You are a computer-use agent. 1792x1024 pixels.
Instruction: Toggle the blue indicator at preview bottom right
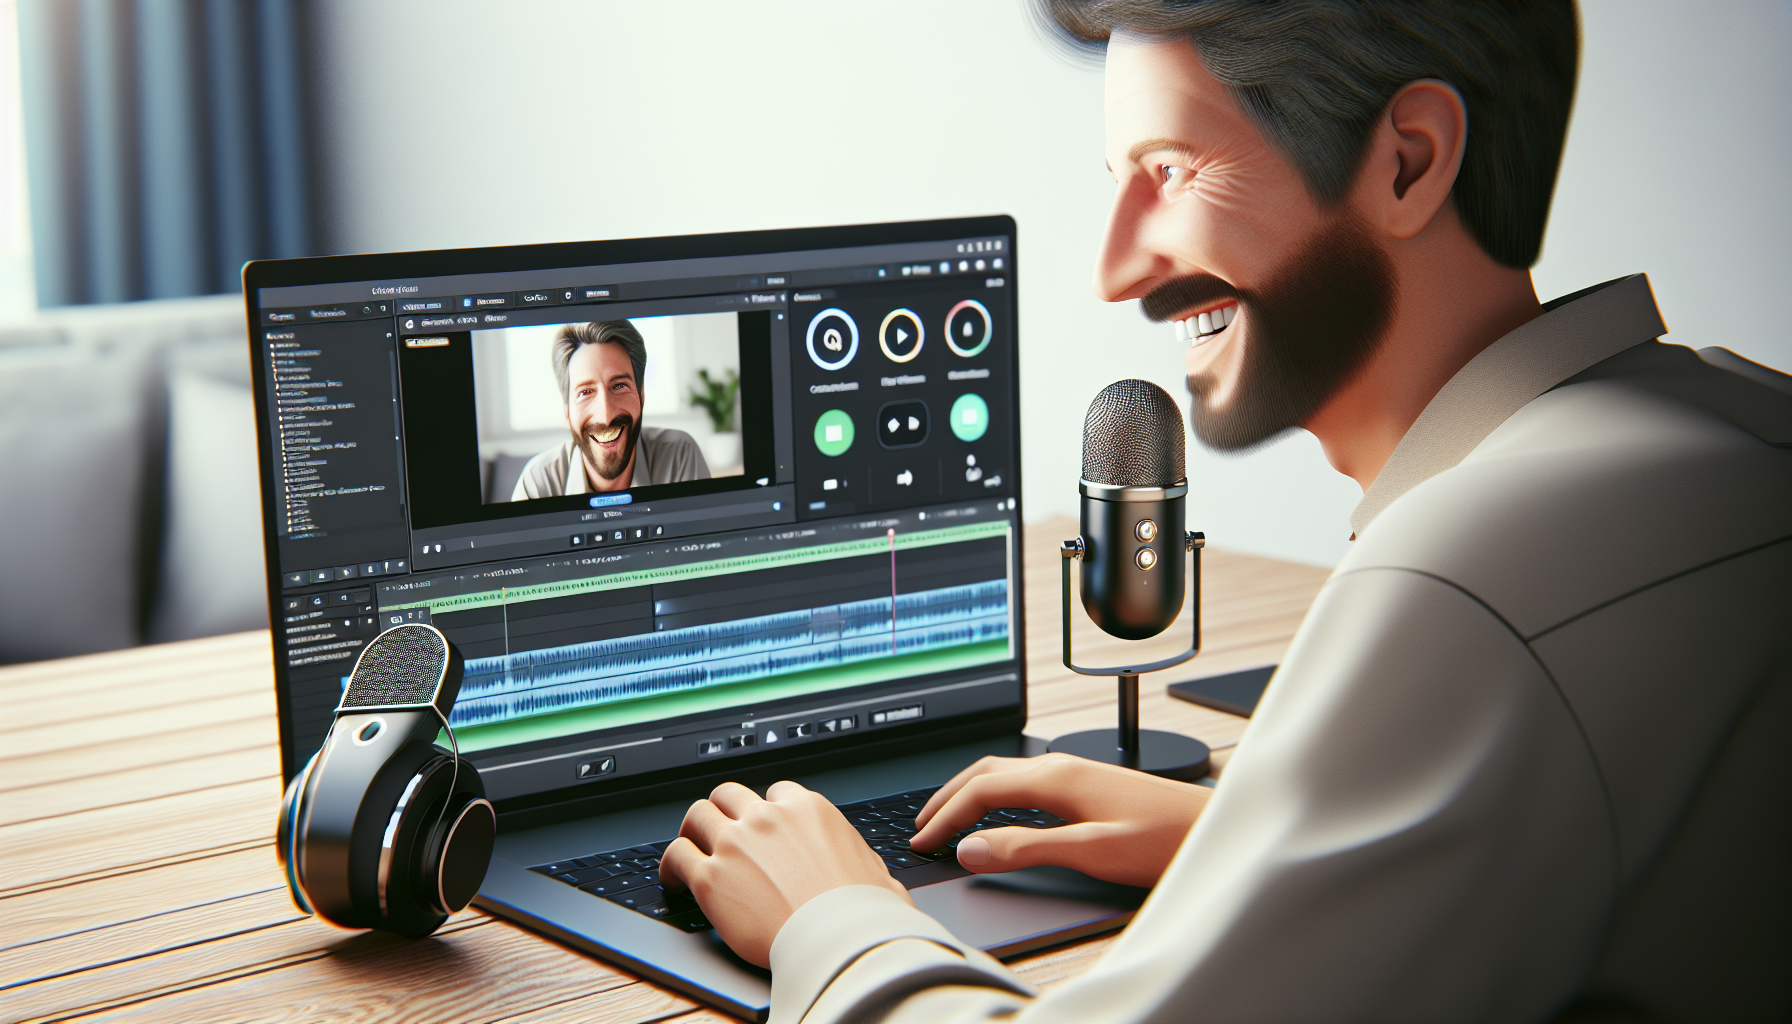point(777,506)
